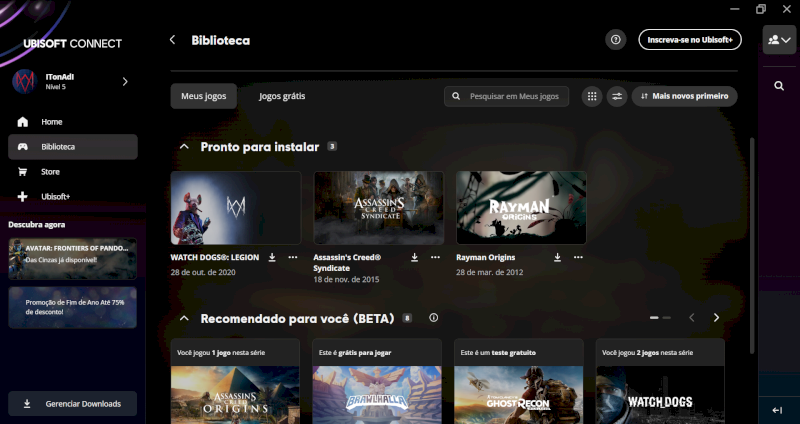Go back using the Biblioteca arrow

(173, 40)
